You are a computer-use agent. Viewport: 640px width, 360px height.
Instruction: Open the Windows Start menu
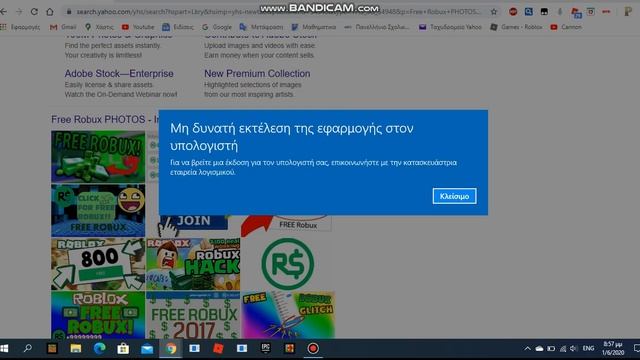pos(4,349)
